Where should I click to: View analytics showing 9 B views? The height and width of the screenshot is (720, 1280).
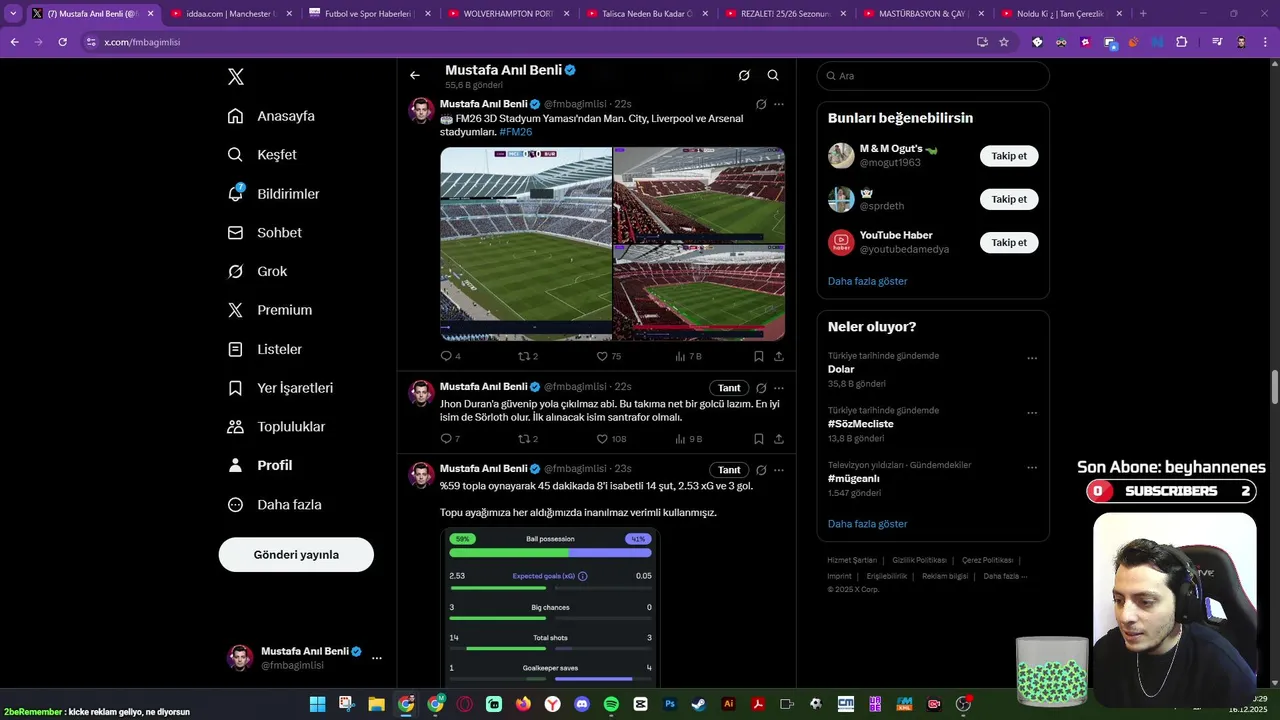[688, 439]
